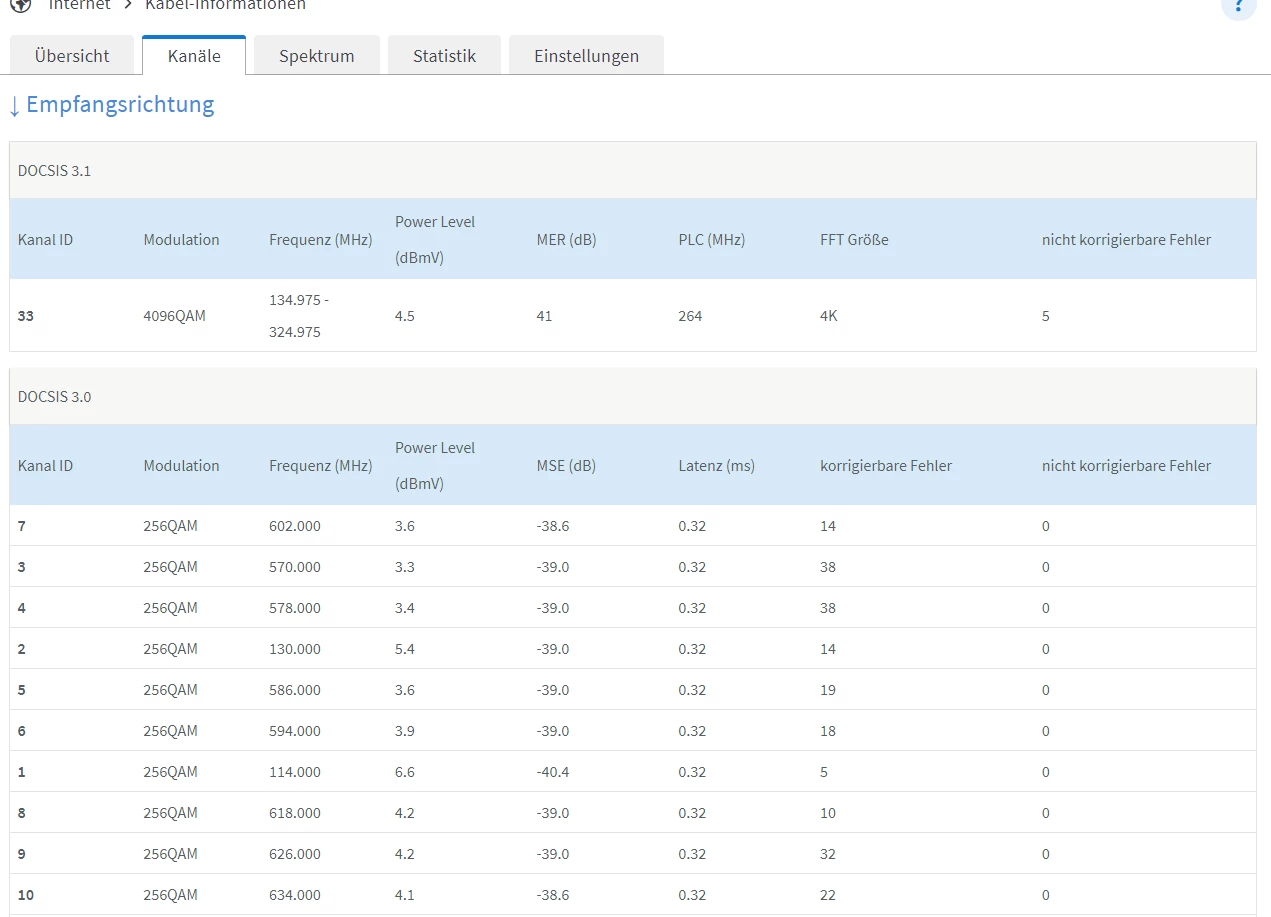
Task: Click the DOCSIS 3.0 section header
Action: pos(54,397)
